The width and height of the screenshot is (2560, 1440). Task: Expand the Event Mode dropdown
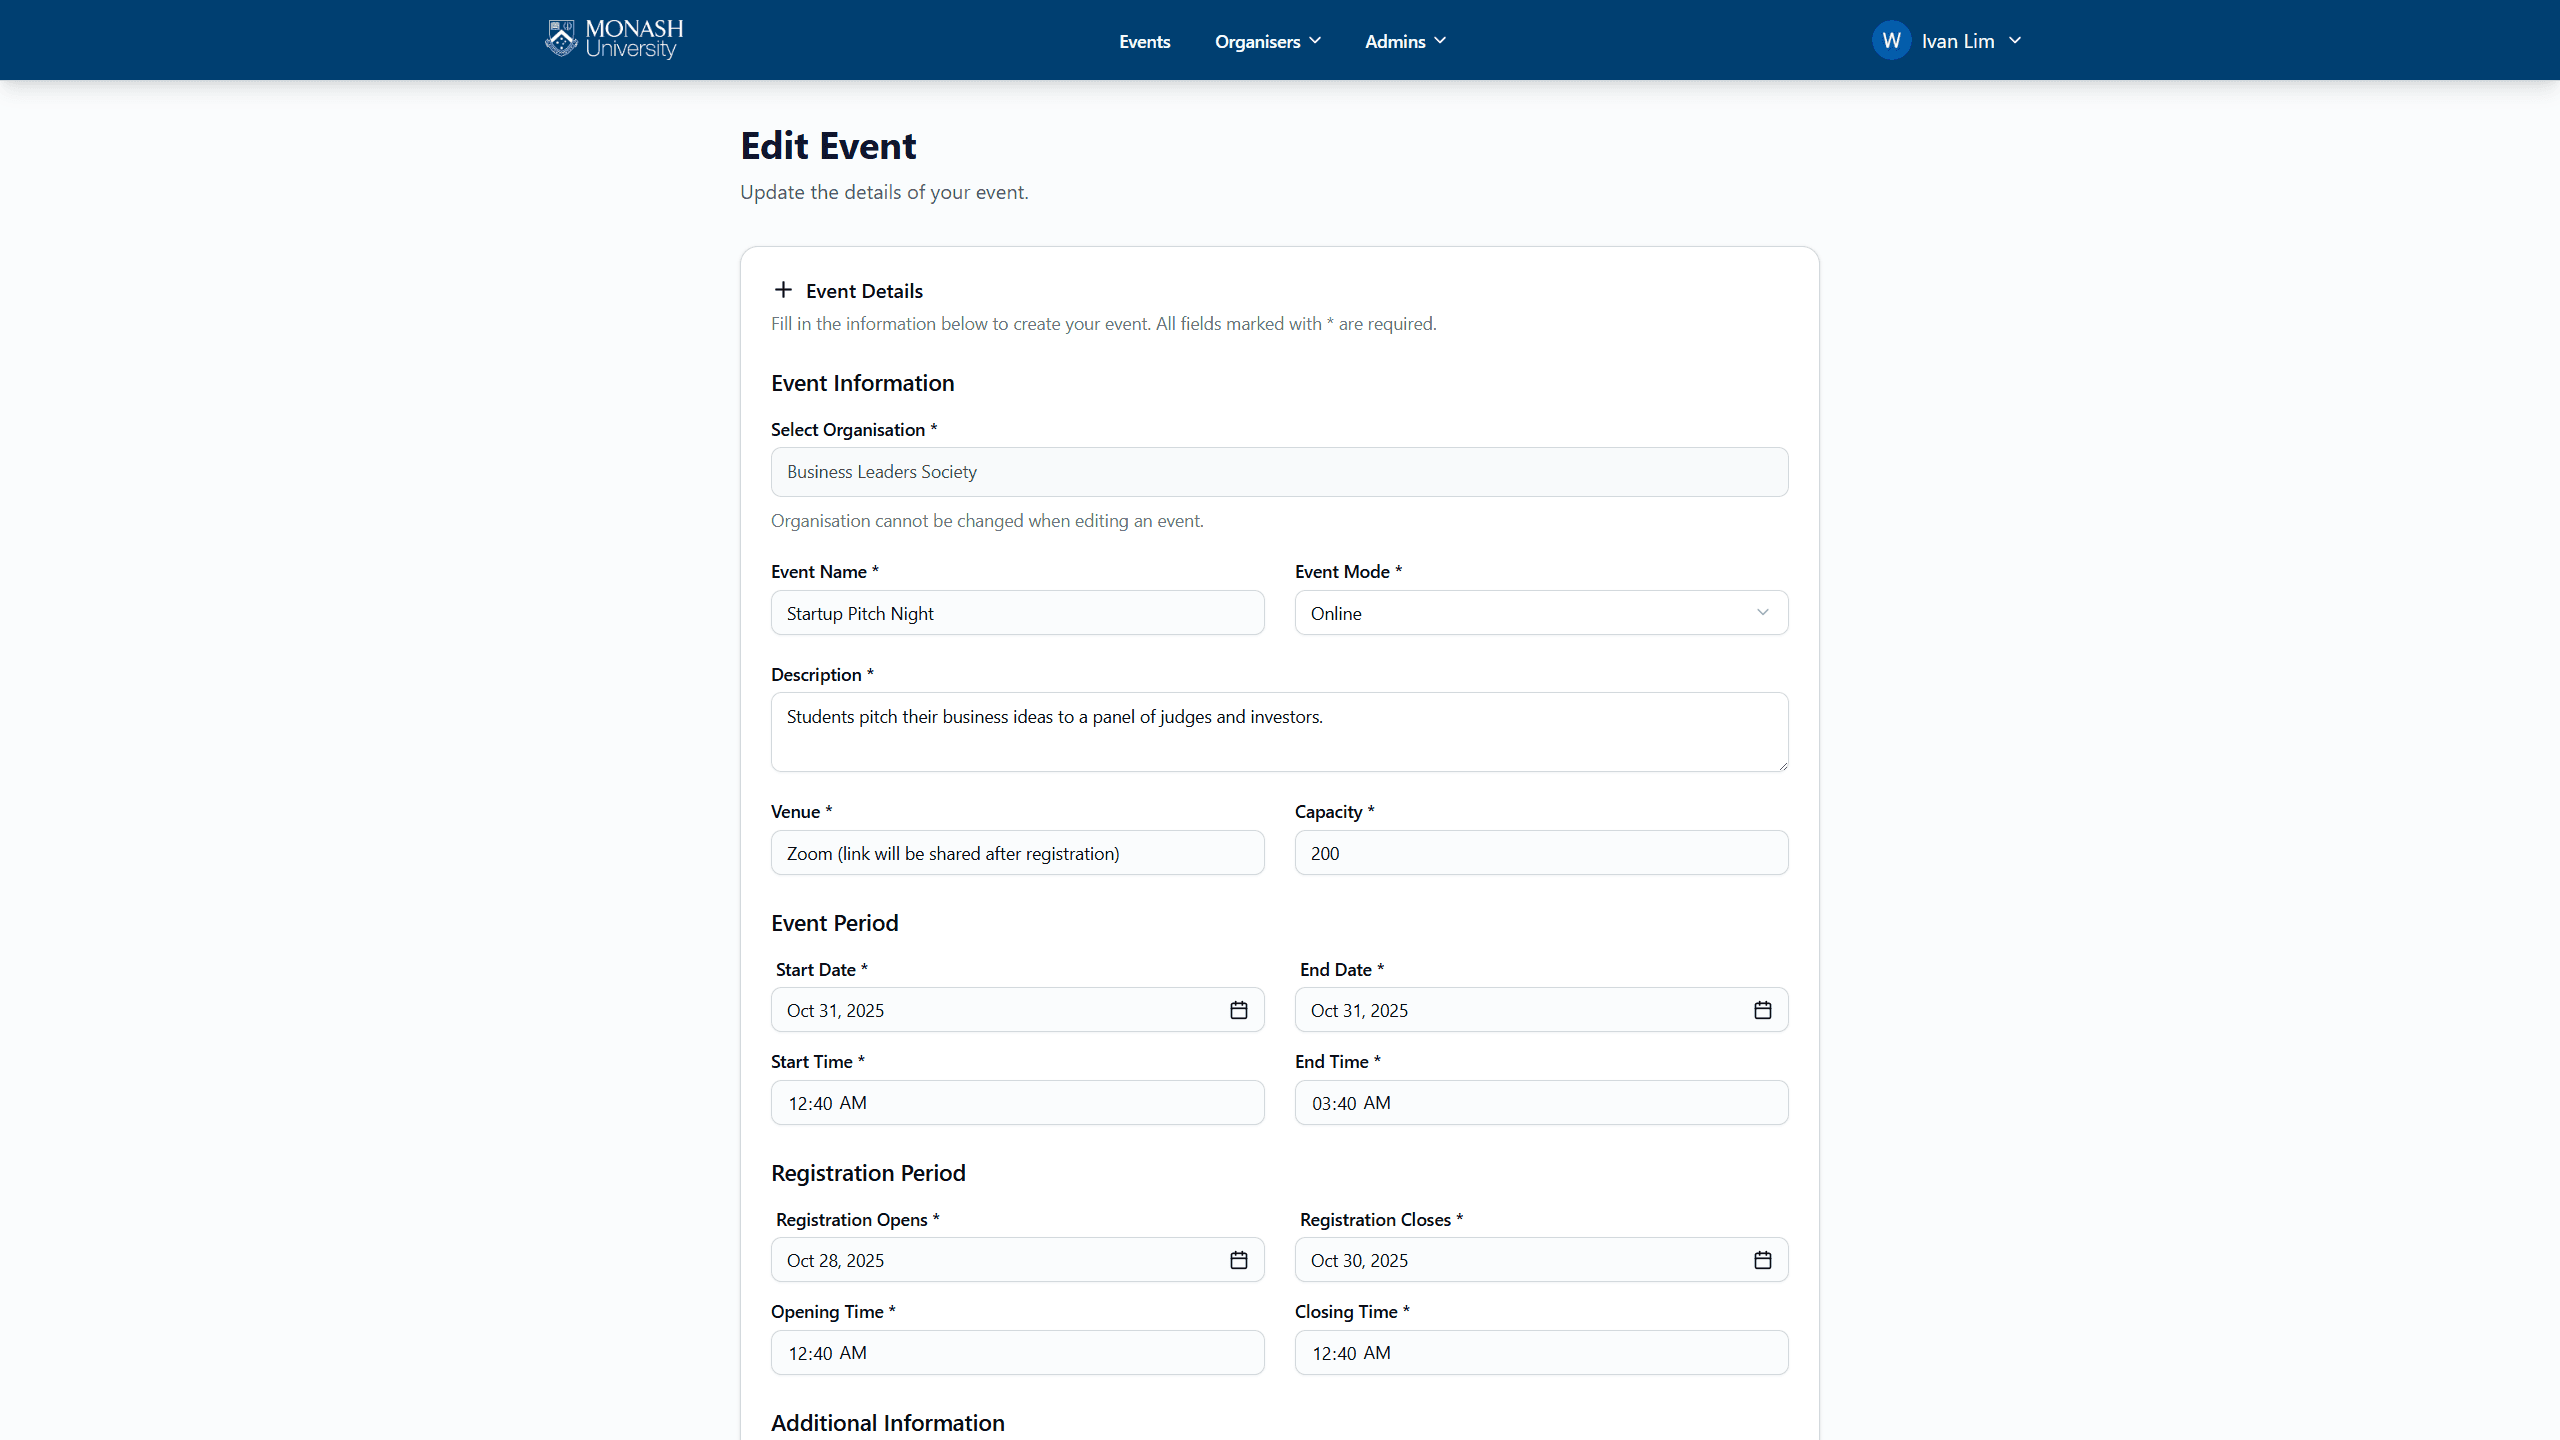coord(1541,613)
